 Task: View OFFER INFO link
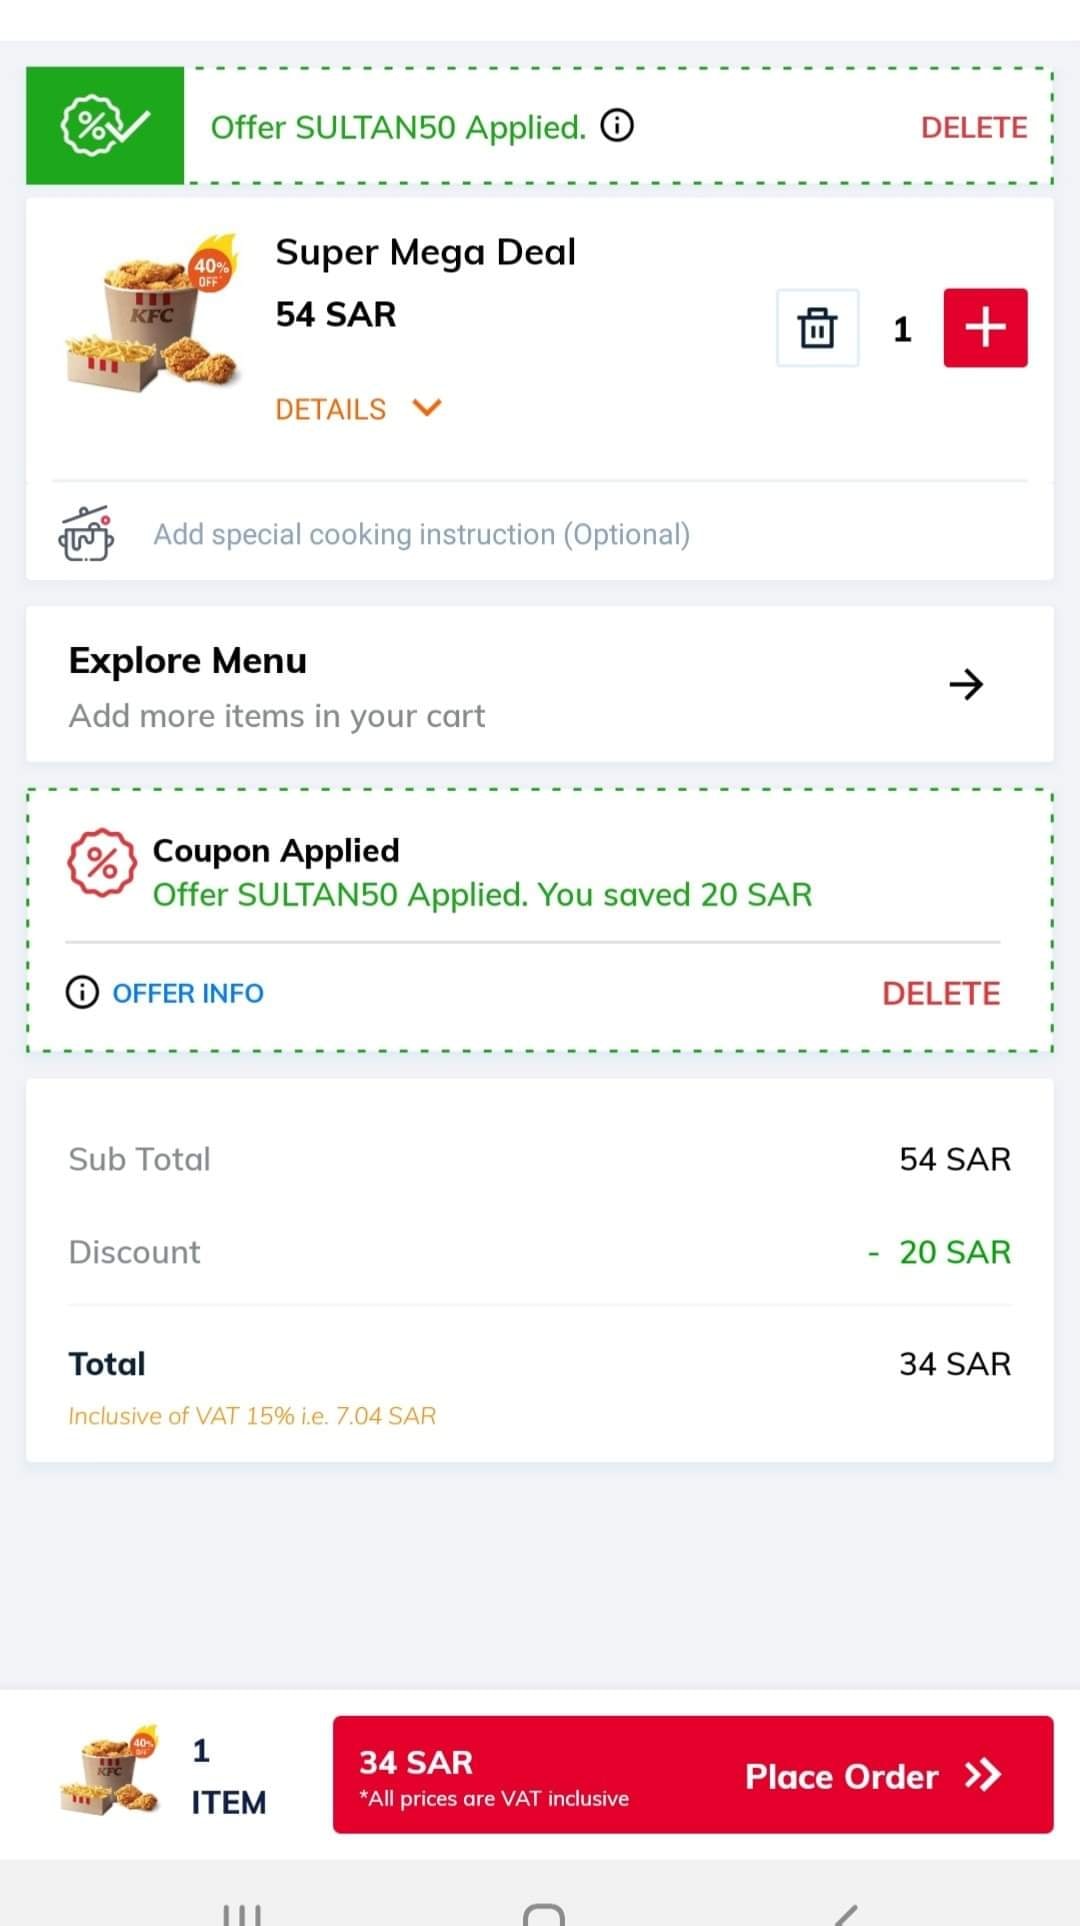click(188, 993)
